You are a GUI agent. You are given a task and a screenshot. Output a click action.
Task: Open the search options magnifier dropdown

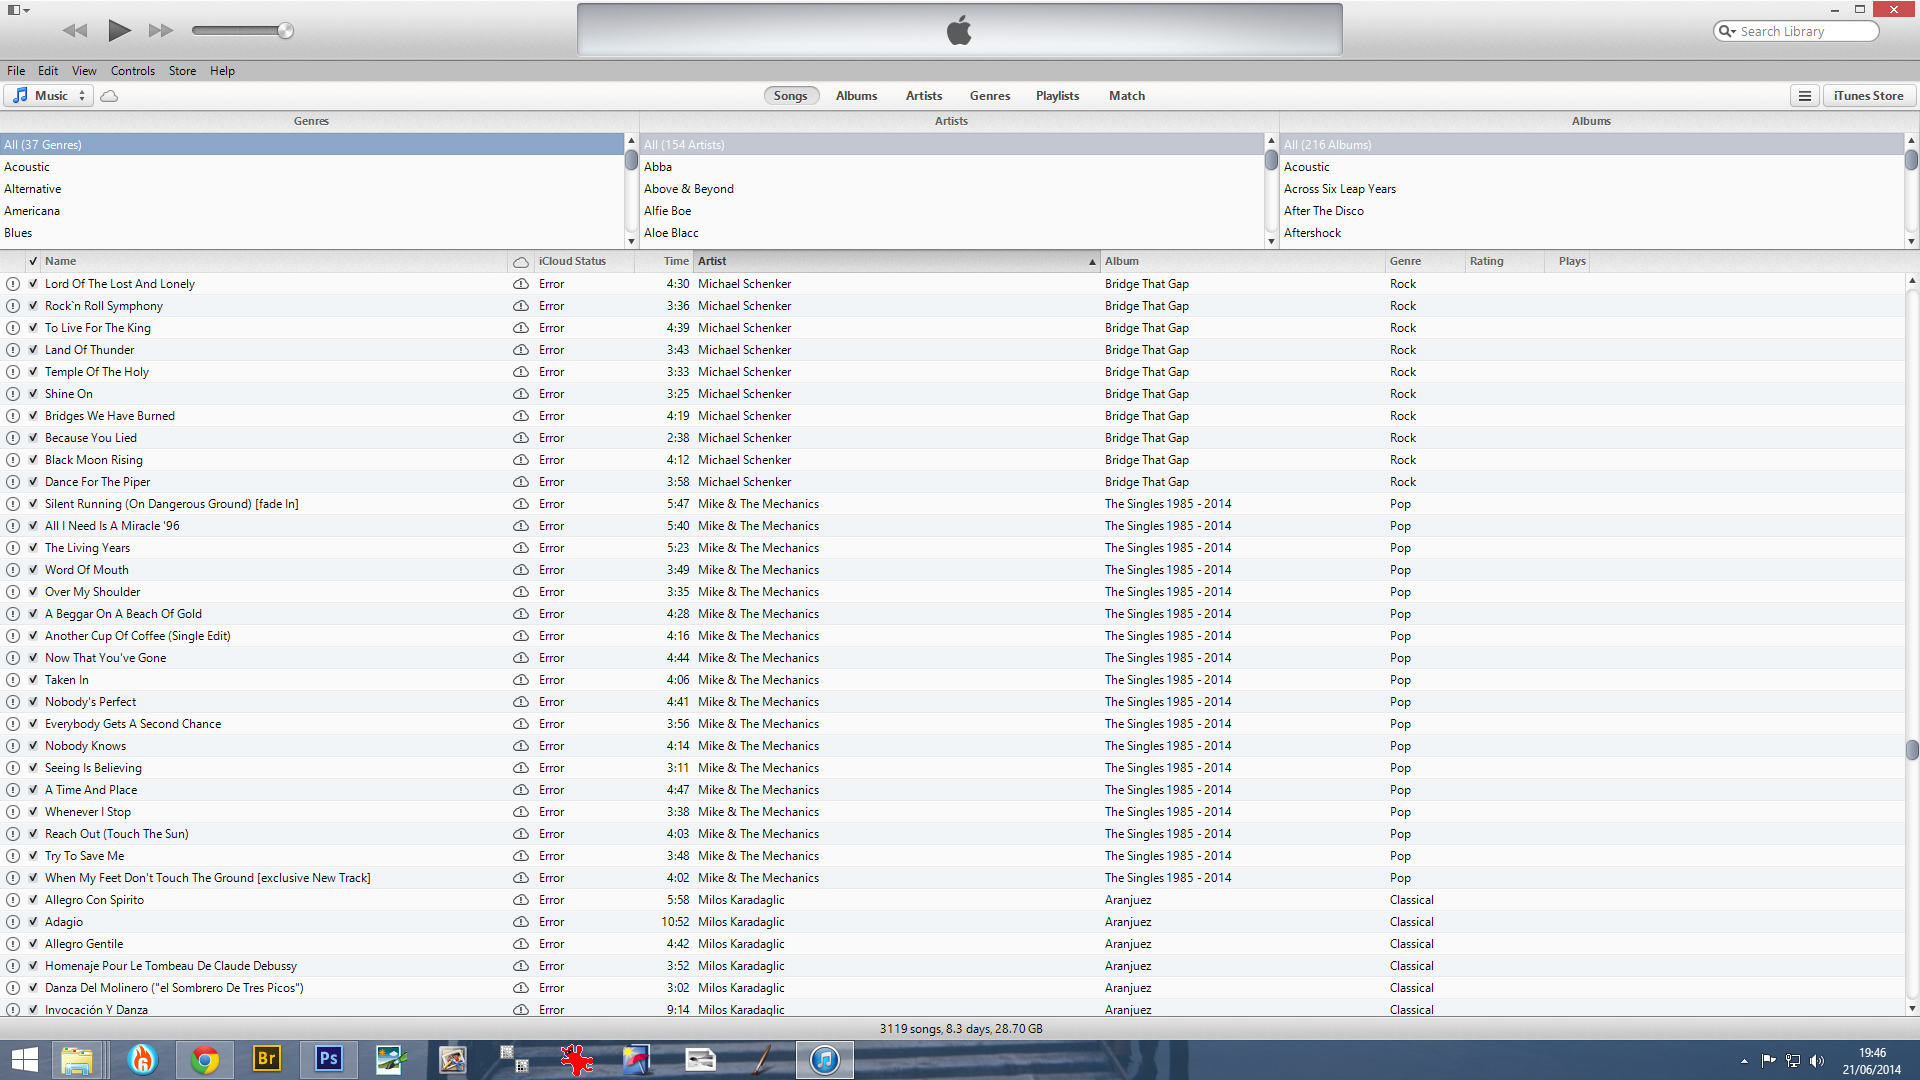pos(1727,31)
